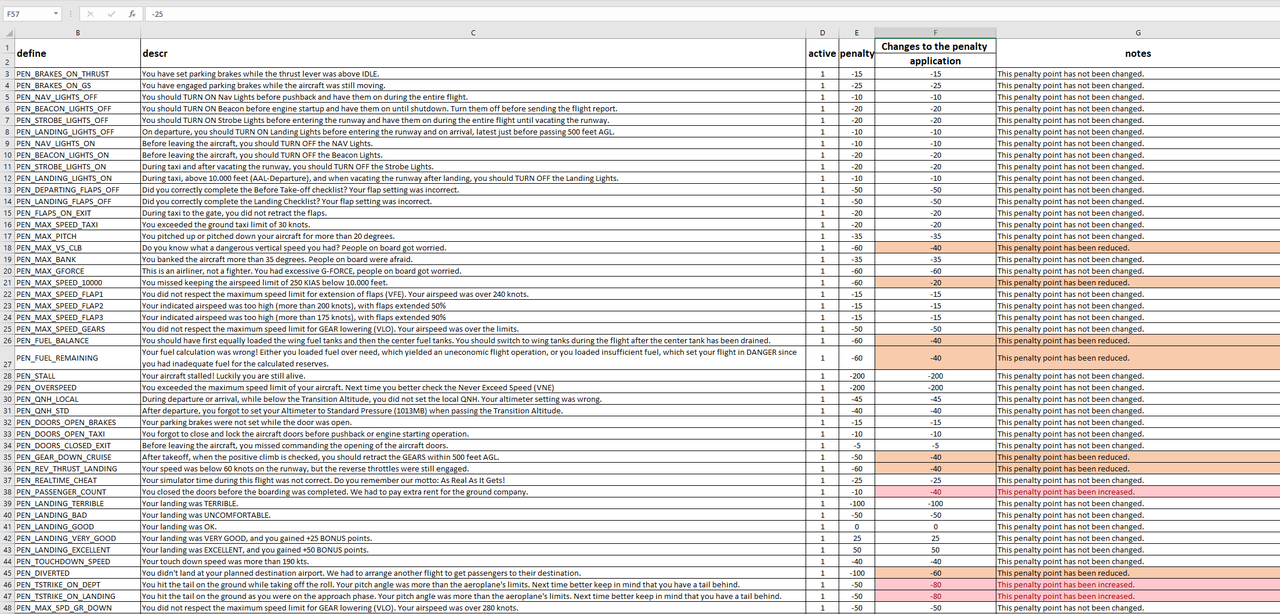Select column F header
This screenshot has width=1280, height=614.
[935, 33]
